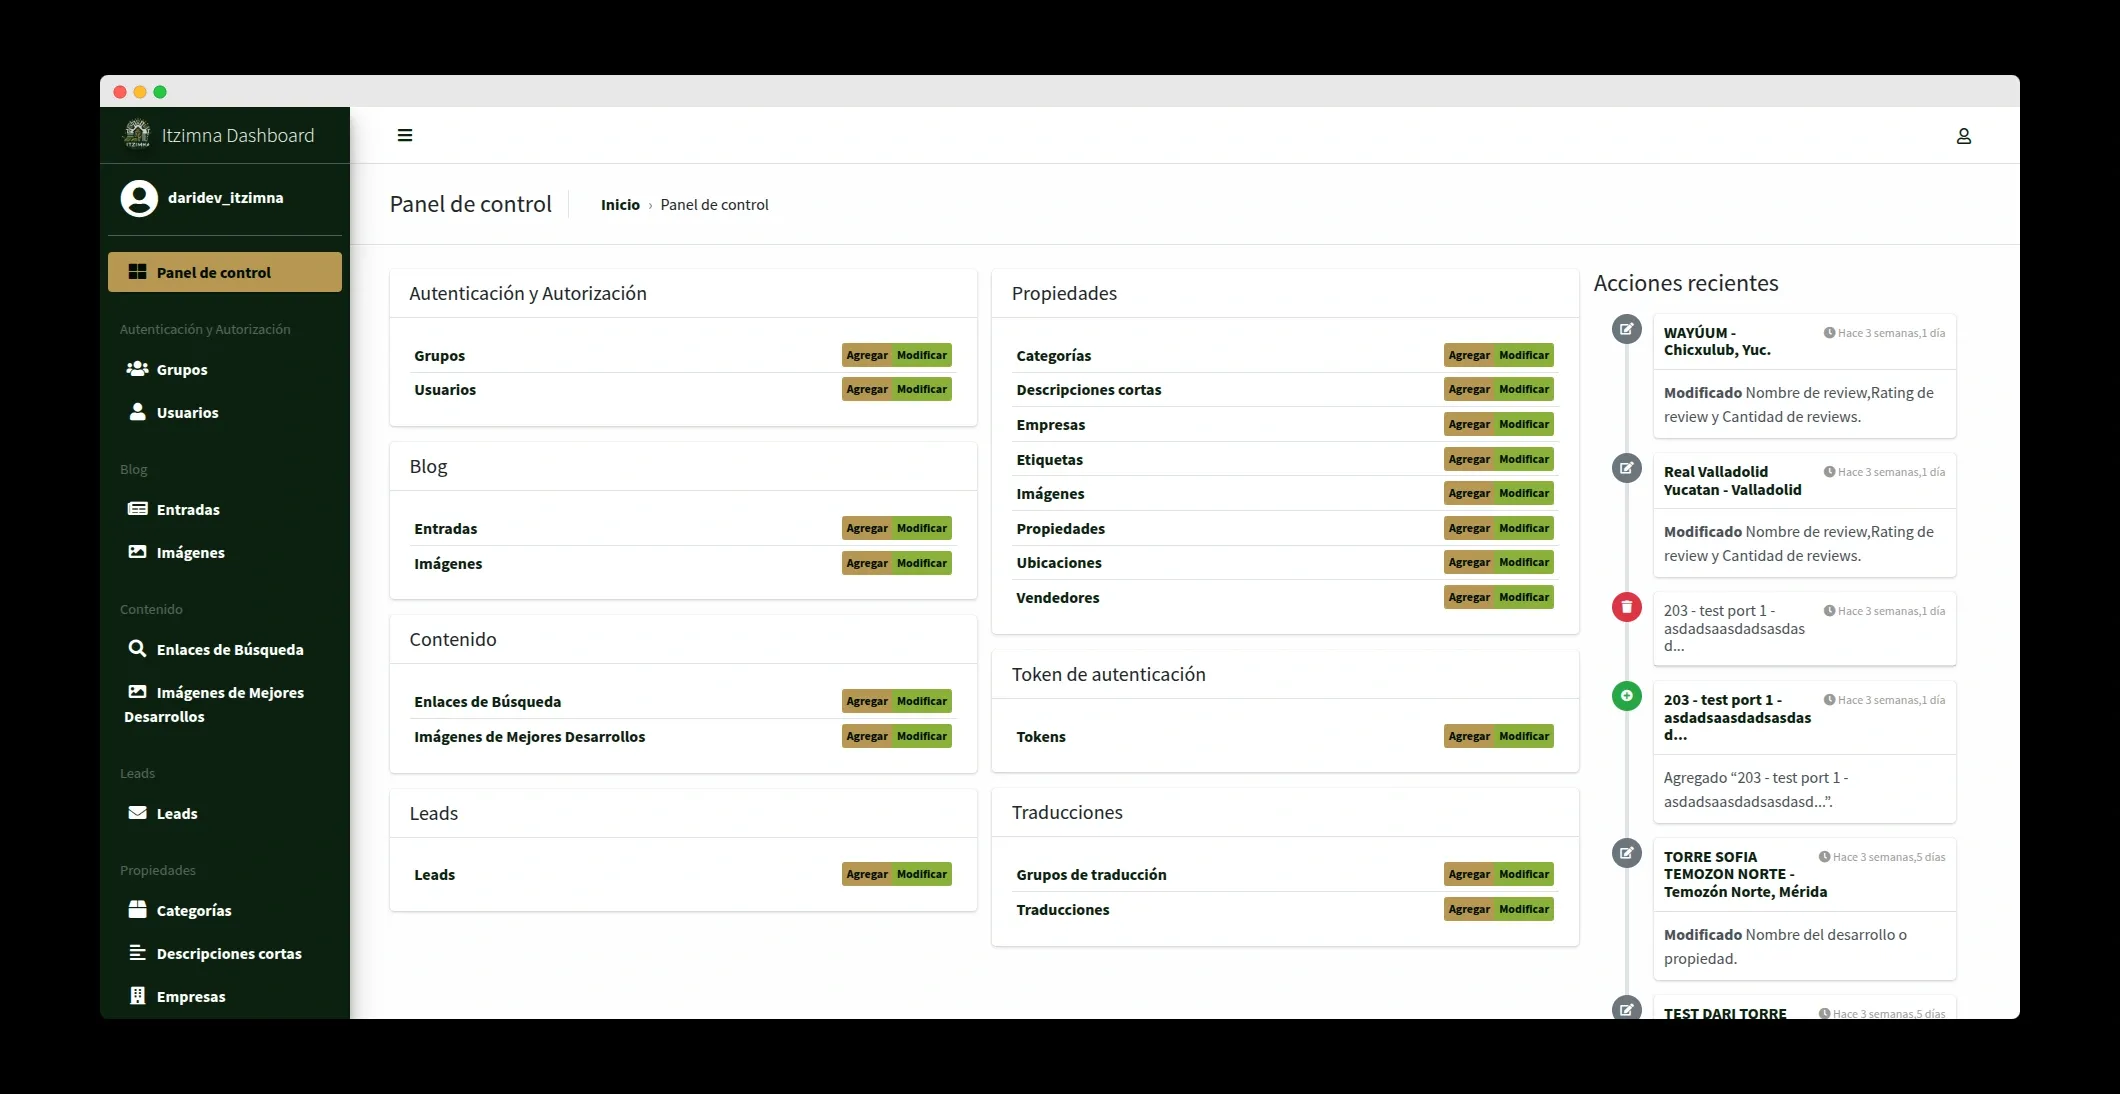Click the Usuarios icon in sidebar
Screen dimensions: 2120x1094
[x=136, y=411]
